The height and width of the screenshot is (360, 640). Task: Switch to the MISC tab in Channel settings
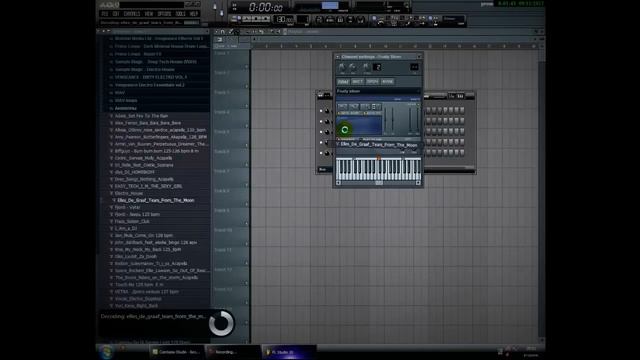coord(372,82)
